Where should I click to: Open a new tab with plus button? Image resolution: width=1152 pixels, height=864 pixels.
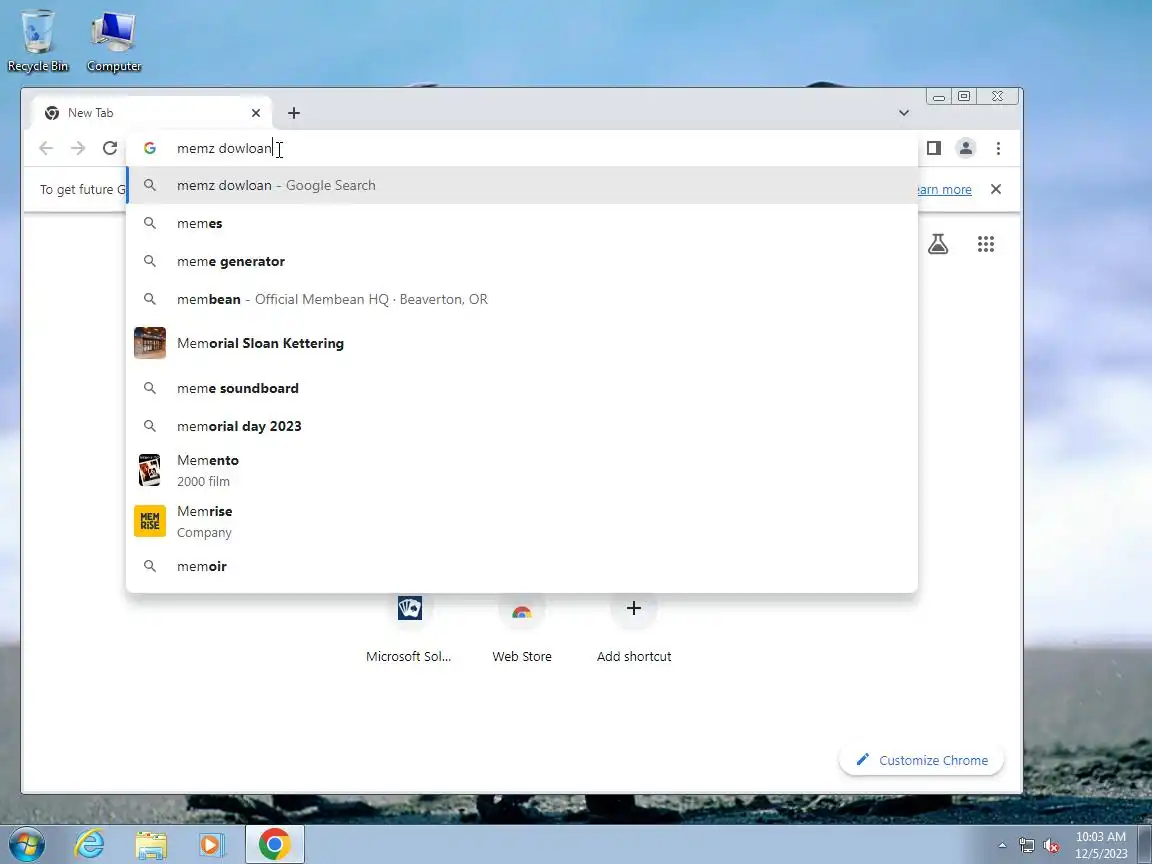point(294,113)
